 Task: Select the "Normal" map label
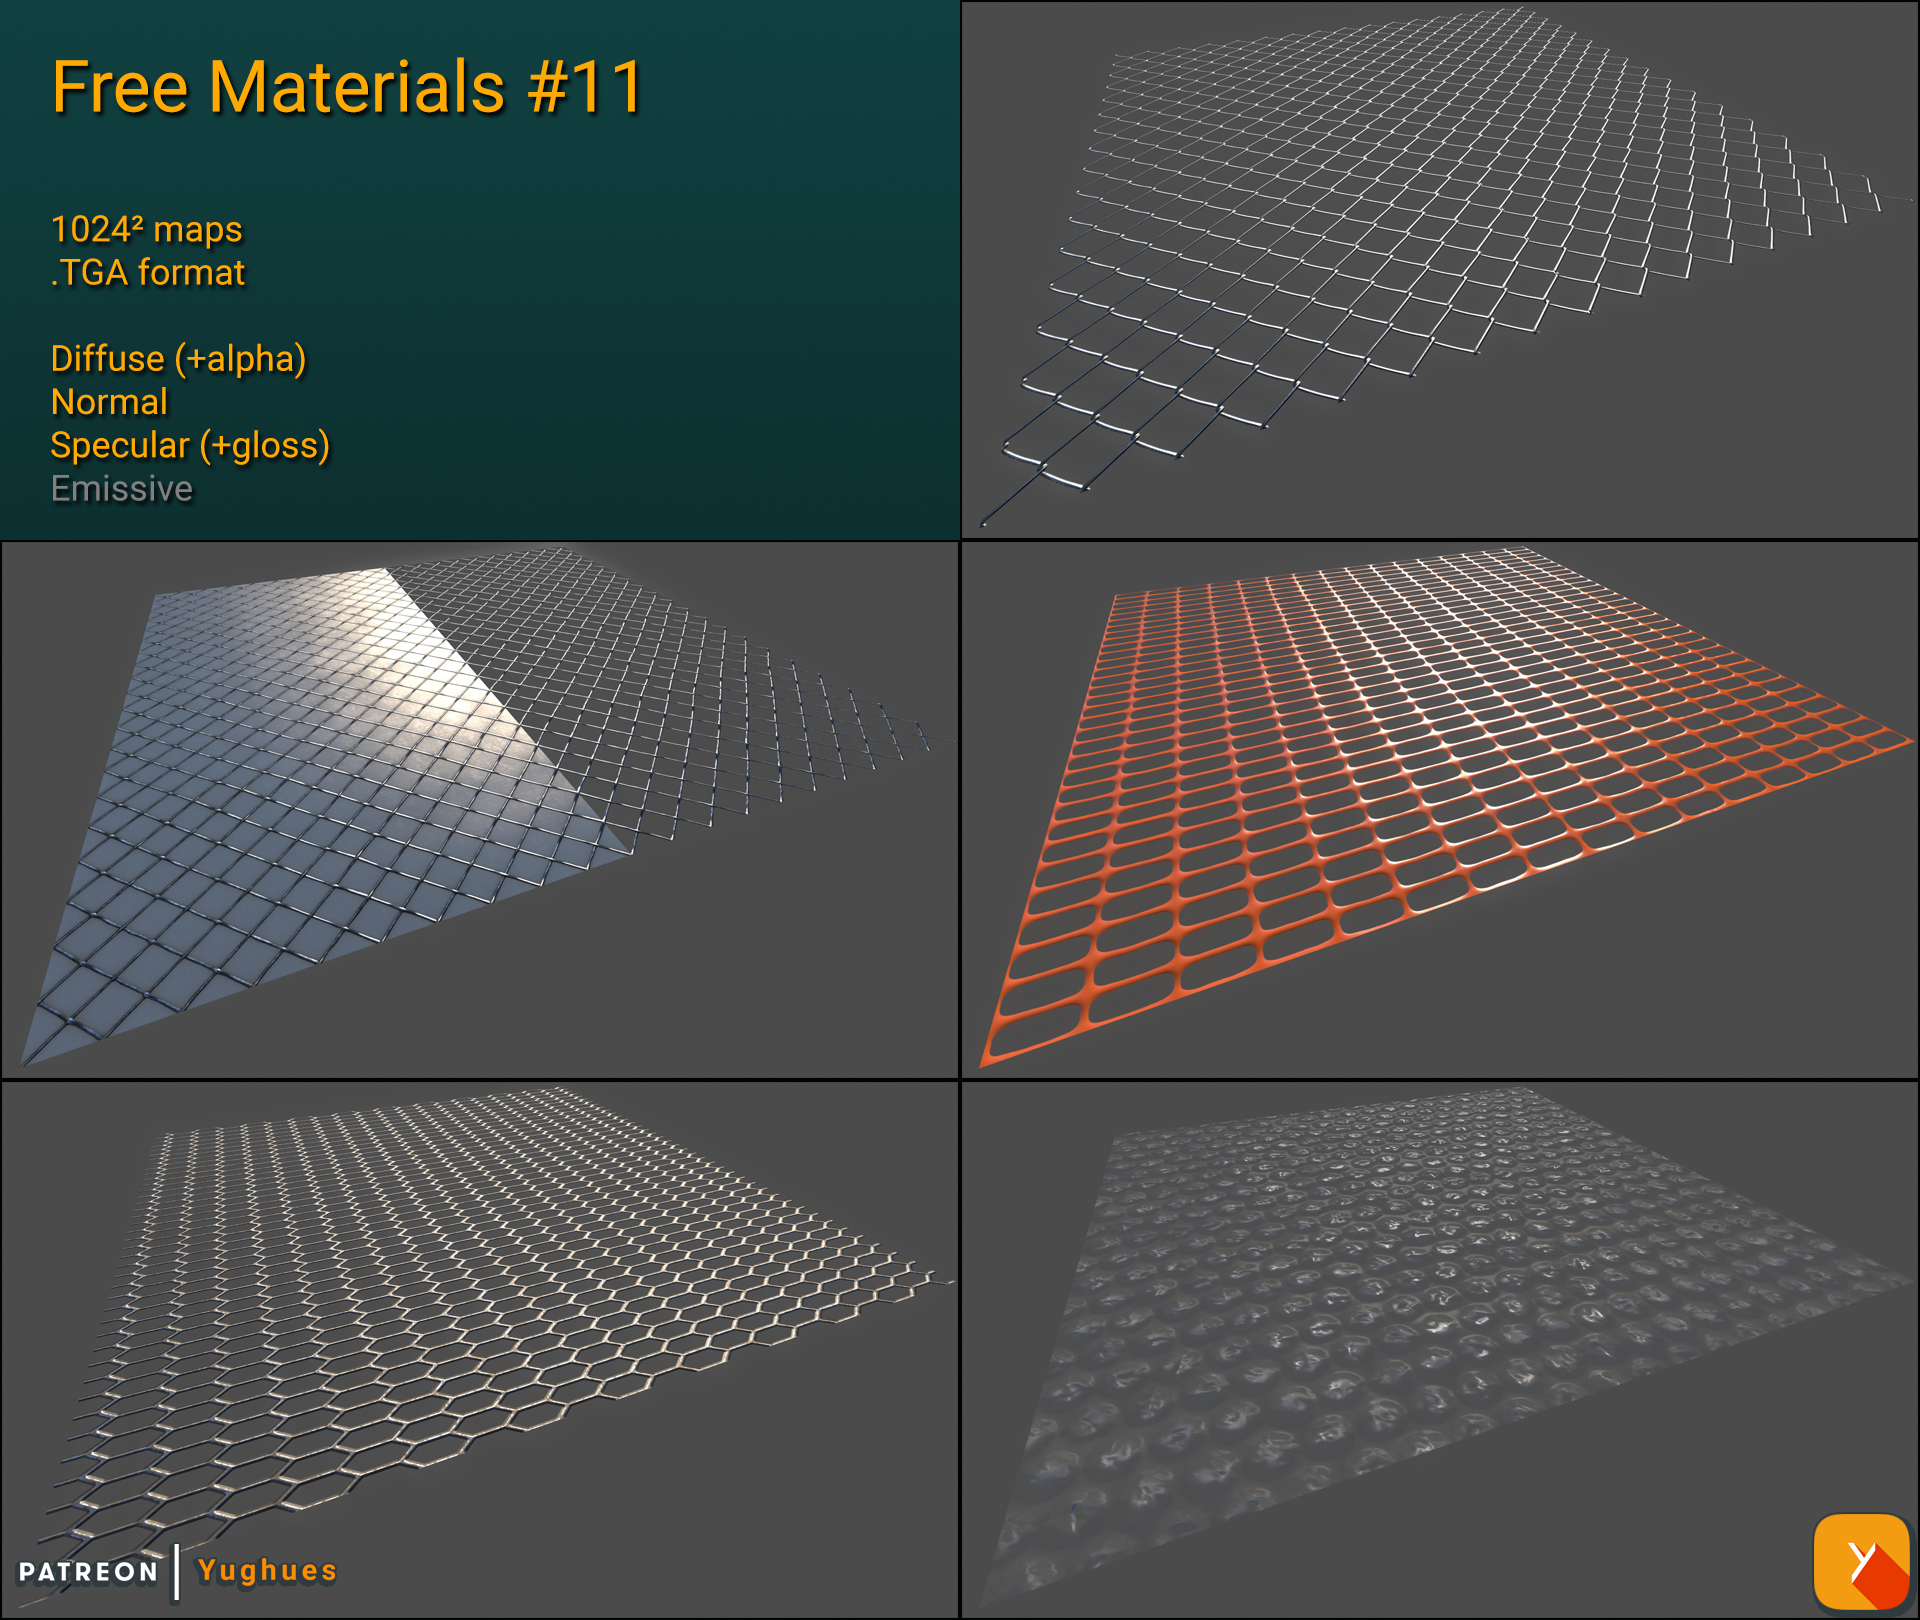coord(108,403)
